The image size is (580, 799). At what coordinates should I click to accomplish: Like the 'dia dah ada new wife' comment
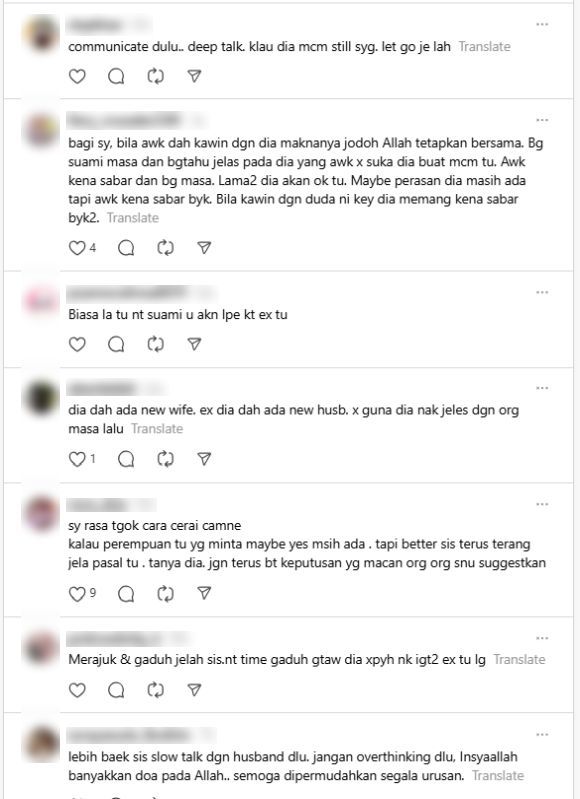(x=77, y=459)
